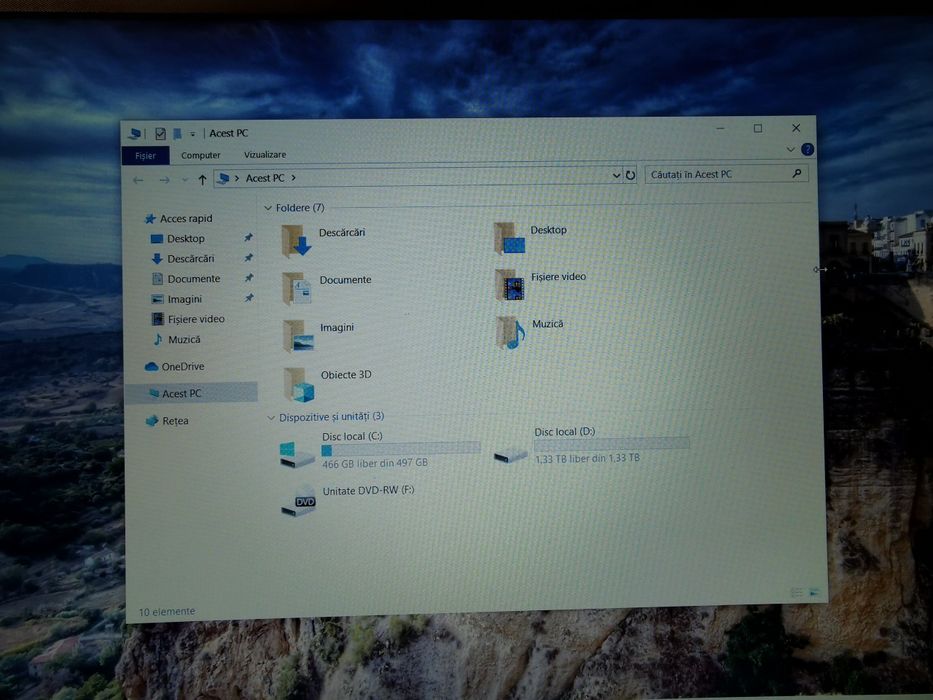Open the Desktop folder icon in Foldere
The height and width of the screenshot is (700, 933).
(x=509, y=238)
